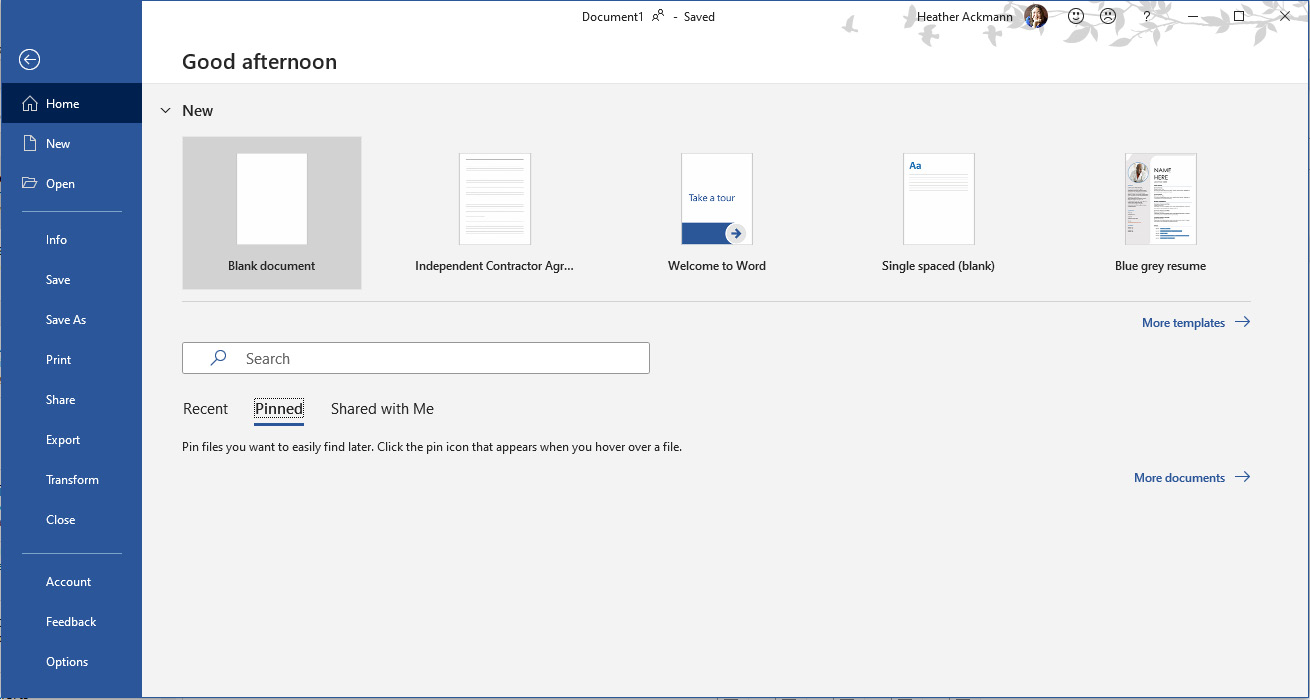This screenshot has height=700, width=1310.
Task: Click the Welcome to Word caption
Action: pyautogui.click(x=717, y=266)
